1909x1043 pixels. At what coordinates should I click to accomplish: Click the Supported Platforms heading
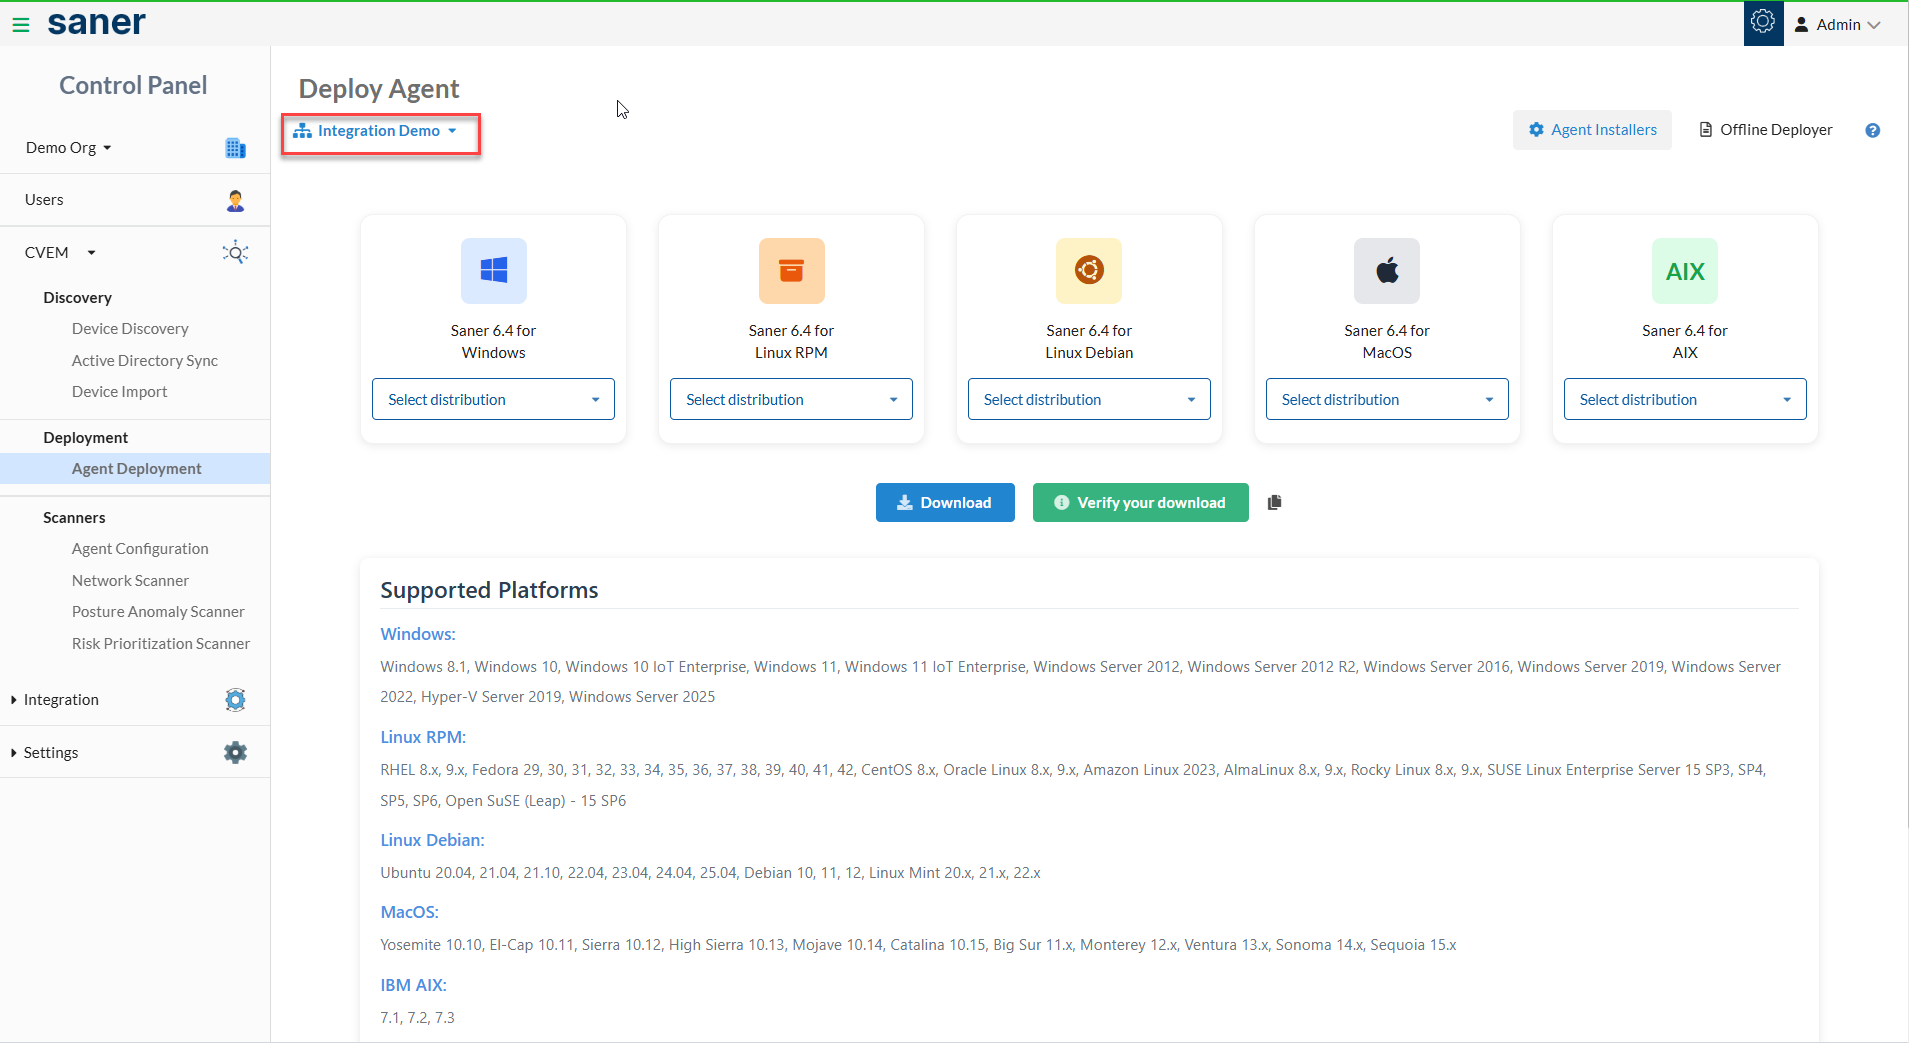[489, 590]
